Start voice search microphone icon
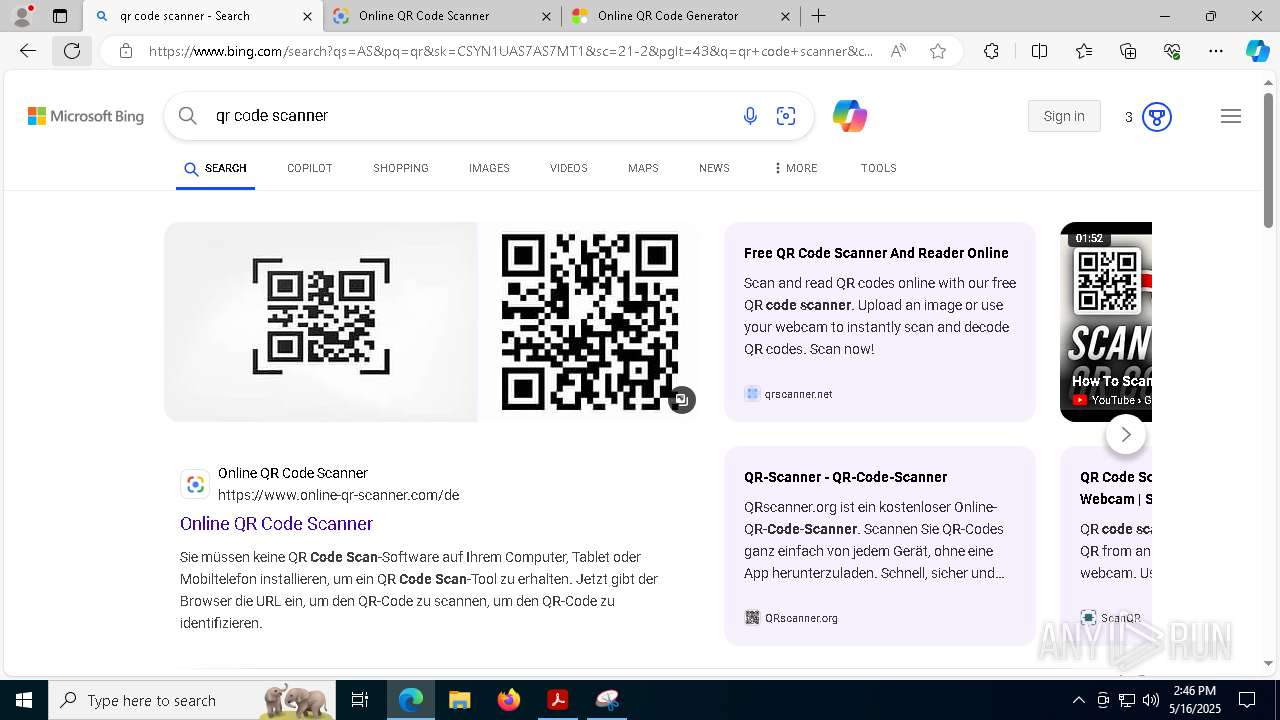The height and width of the screenshot is (720, 1280). coord(750,116)
